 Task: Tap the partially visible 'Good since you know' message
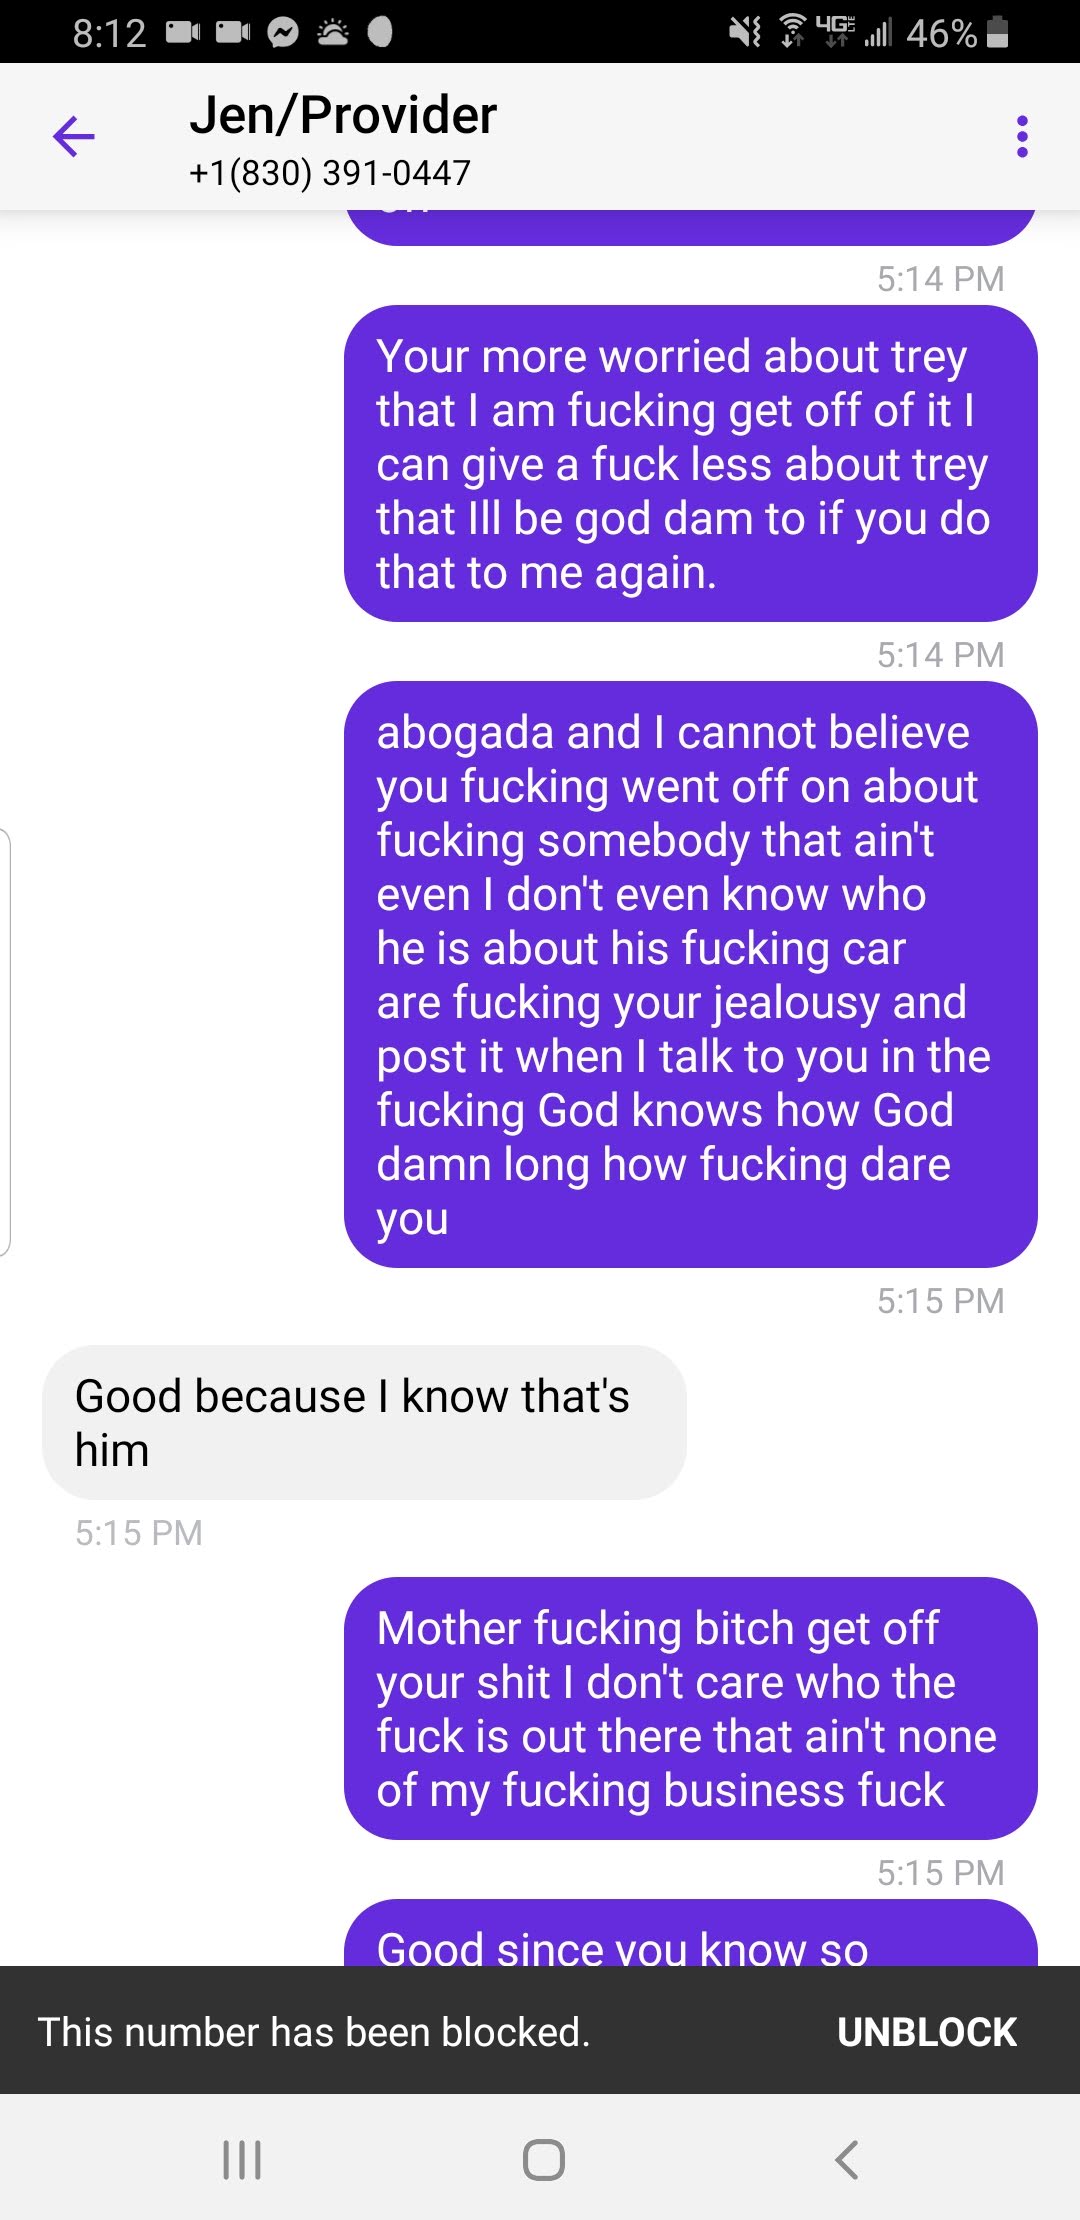tap(690, 1933)
